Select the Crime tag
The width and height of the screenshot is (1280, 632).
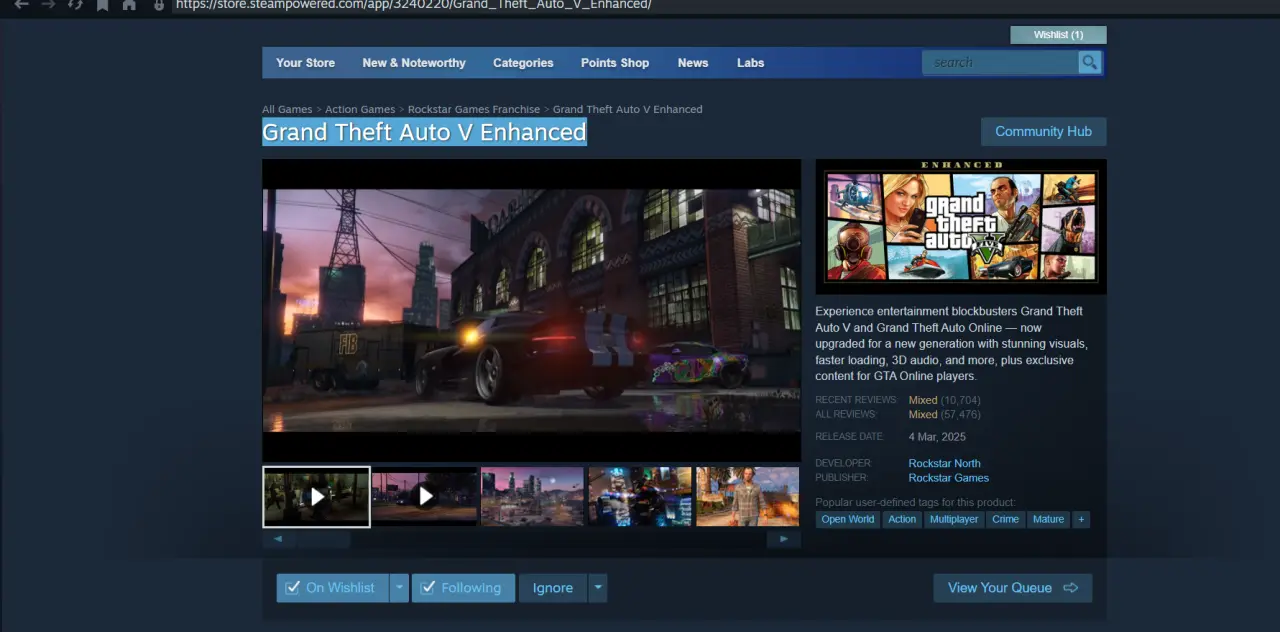point(1006,519)
